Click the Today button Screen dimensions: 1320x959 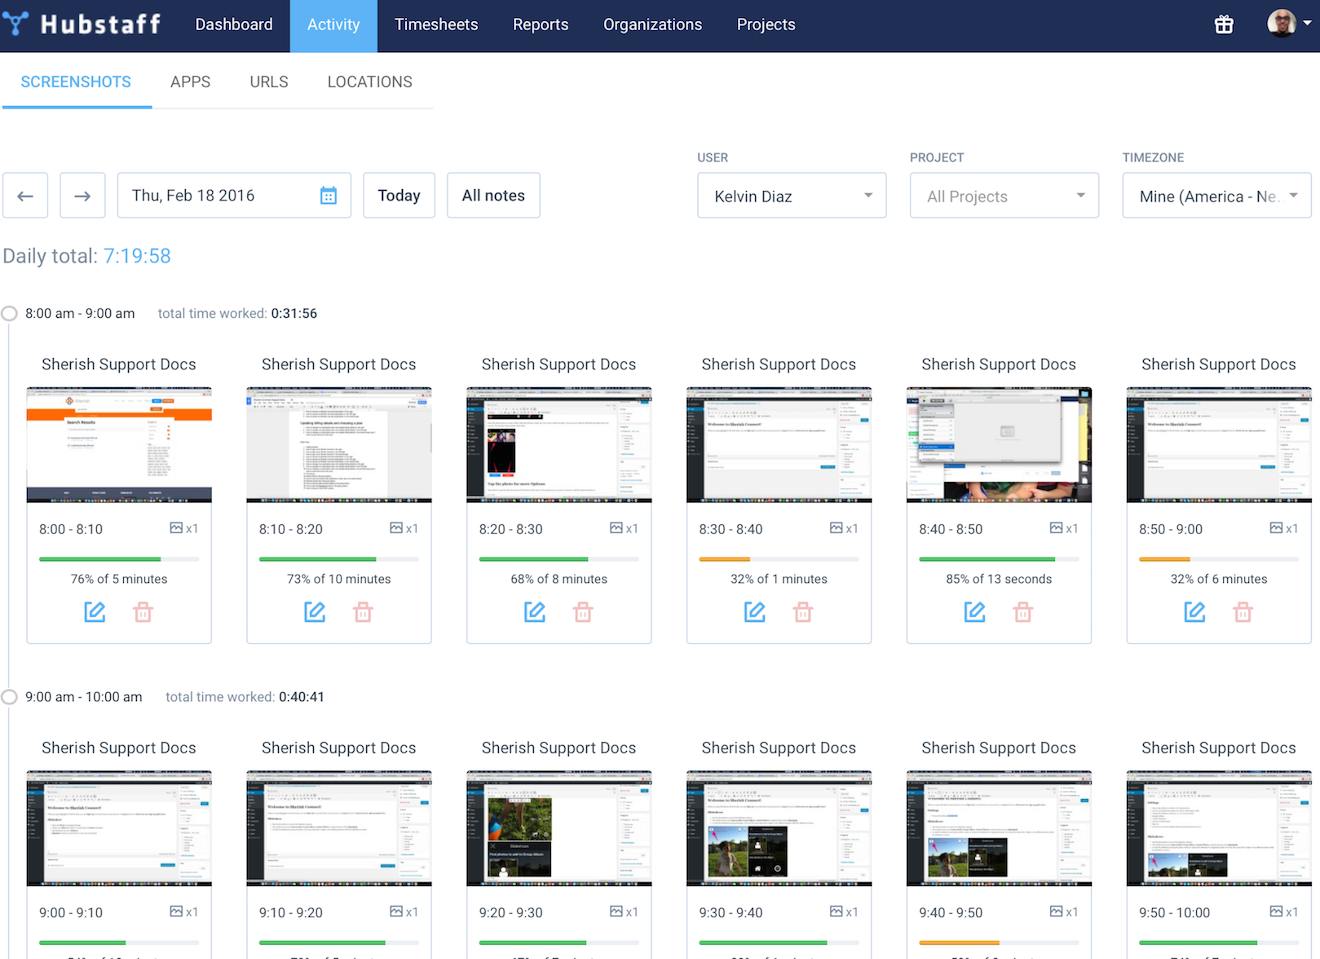point(399,196)
